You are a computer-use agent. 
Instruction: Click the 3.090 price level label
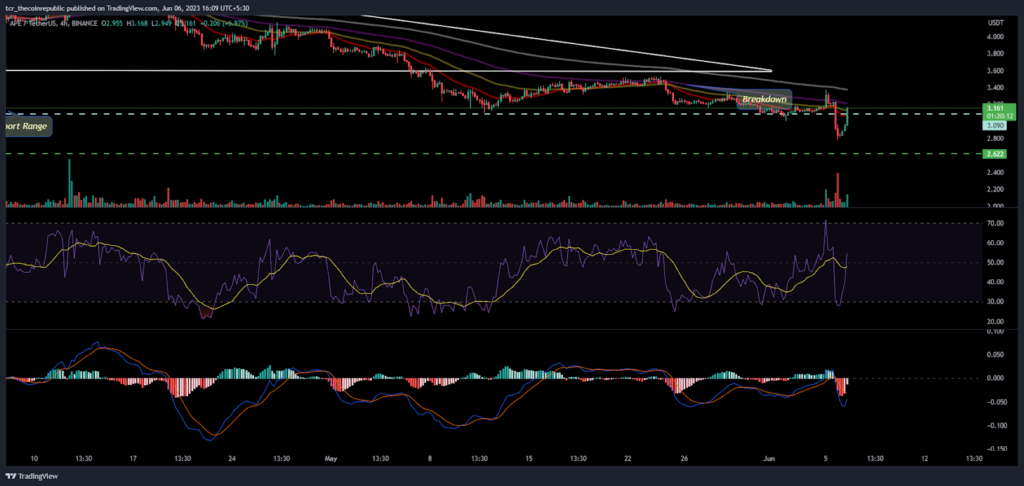993,125
